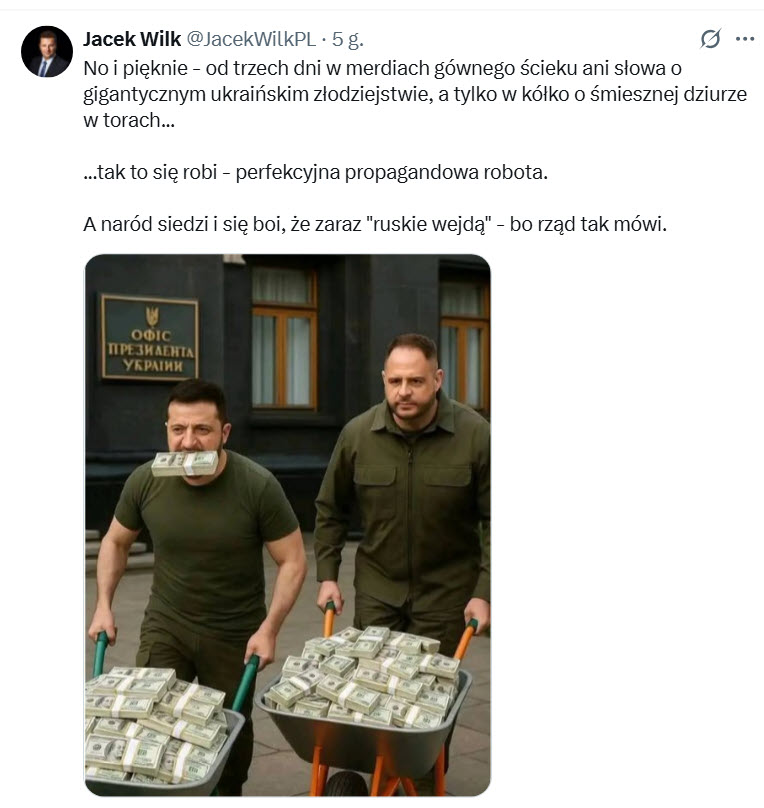The image size is (764, 808).
Task: Open the Grok explain-post icon
Action: (710, 39)
